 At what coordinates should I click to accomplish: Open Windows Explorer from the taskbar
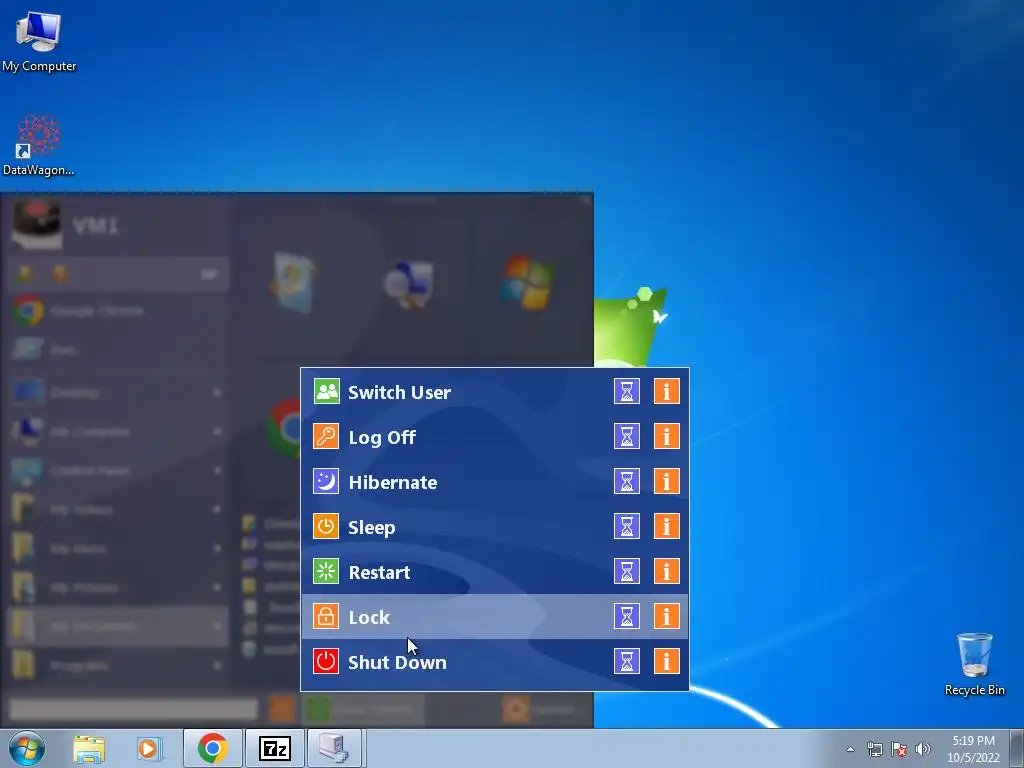pos(89,749)
